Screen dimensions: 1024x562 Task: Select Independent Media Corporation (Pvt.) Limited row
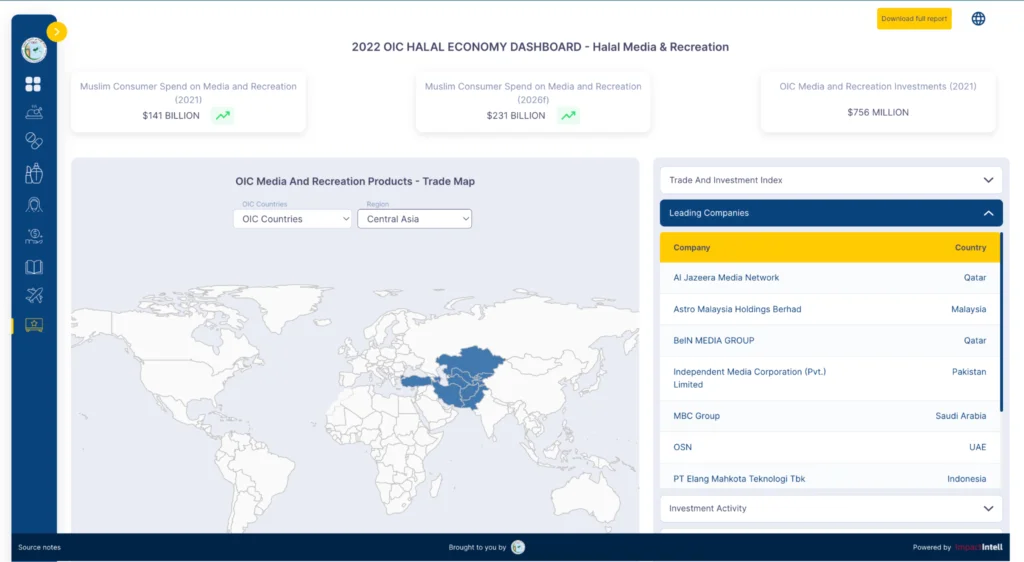[829, 379]
